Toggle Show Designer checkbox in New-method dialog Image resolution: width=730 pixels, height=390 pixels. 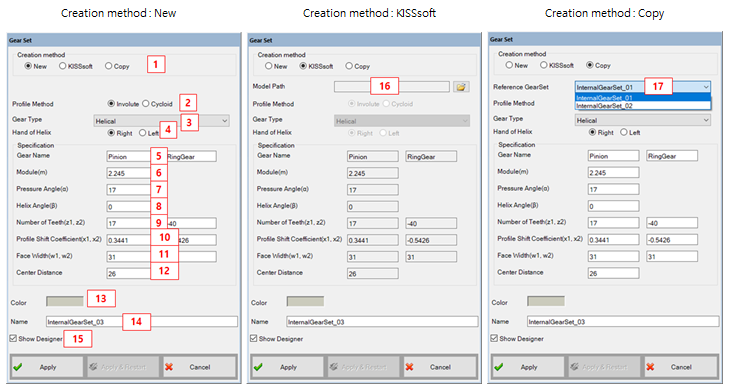coord(13,338)
